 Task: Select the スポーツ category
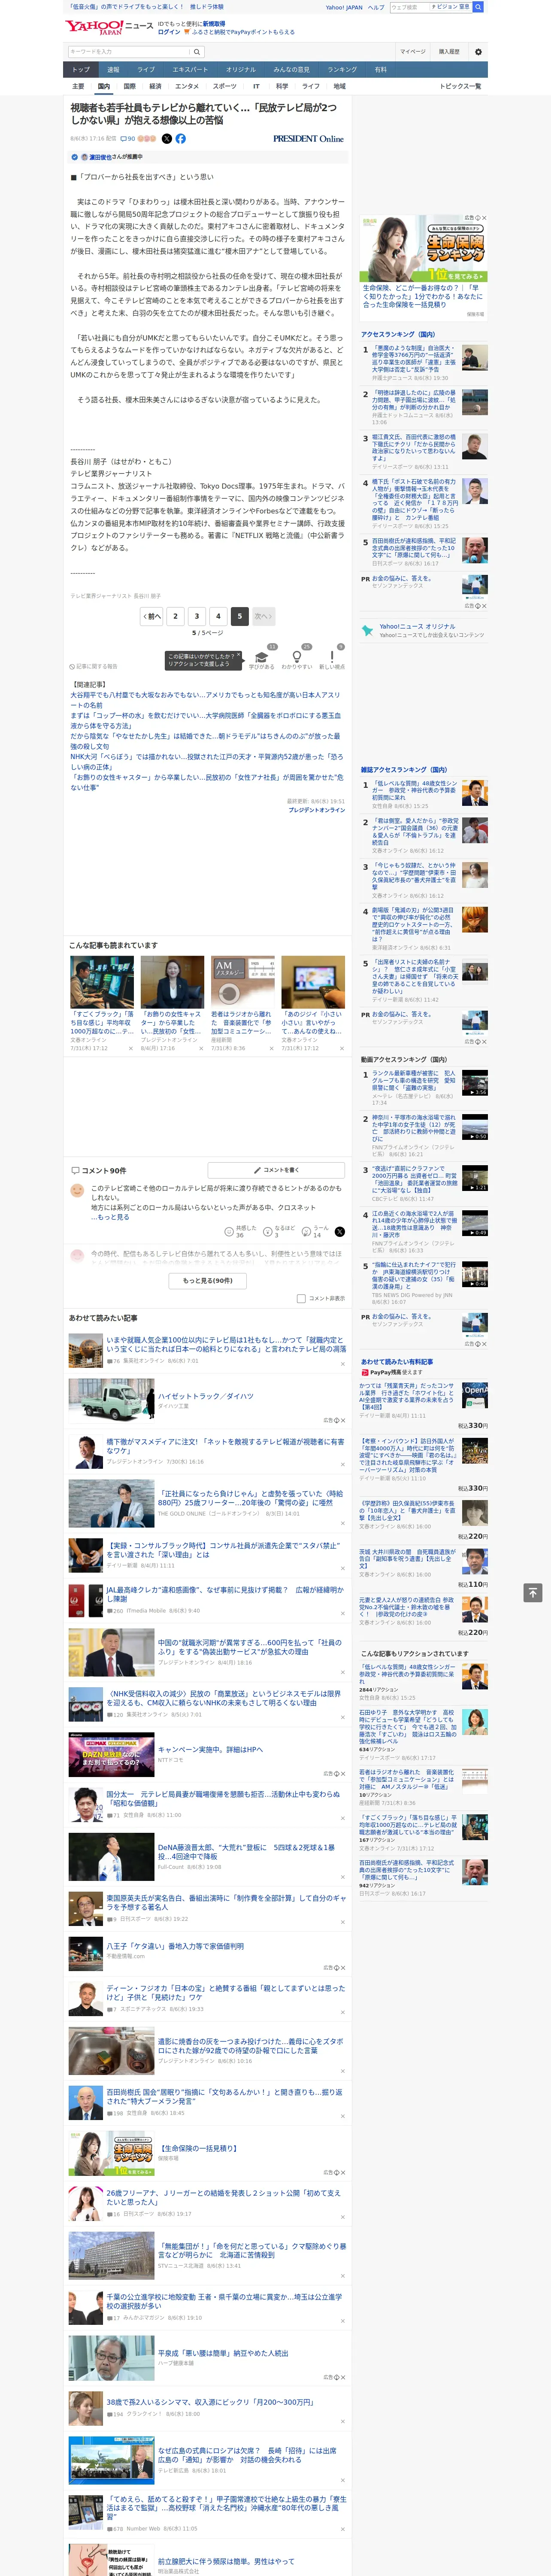pyautogui.click(x=225, y=86)
